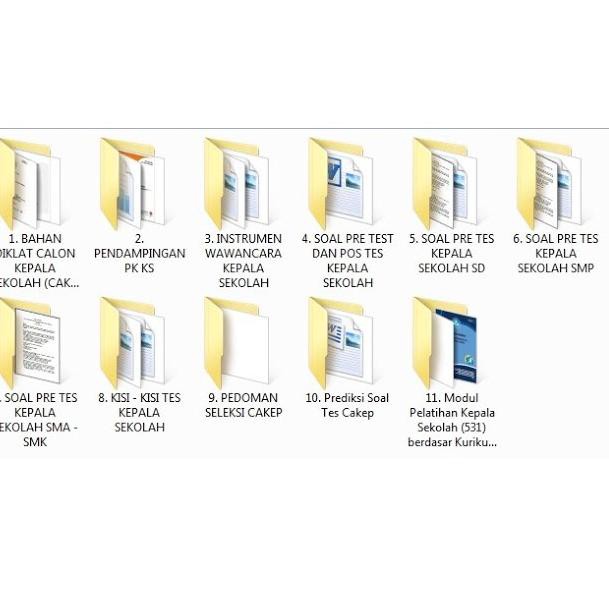Select the 8. KISI - KISI TES folder icon
The image size is (609, 609).
(132, 343)
